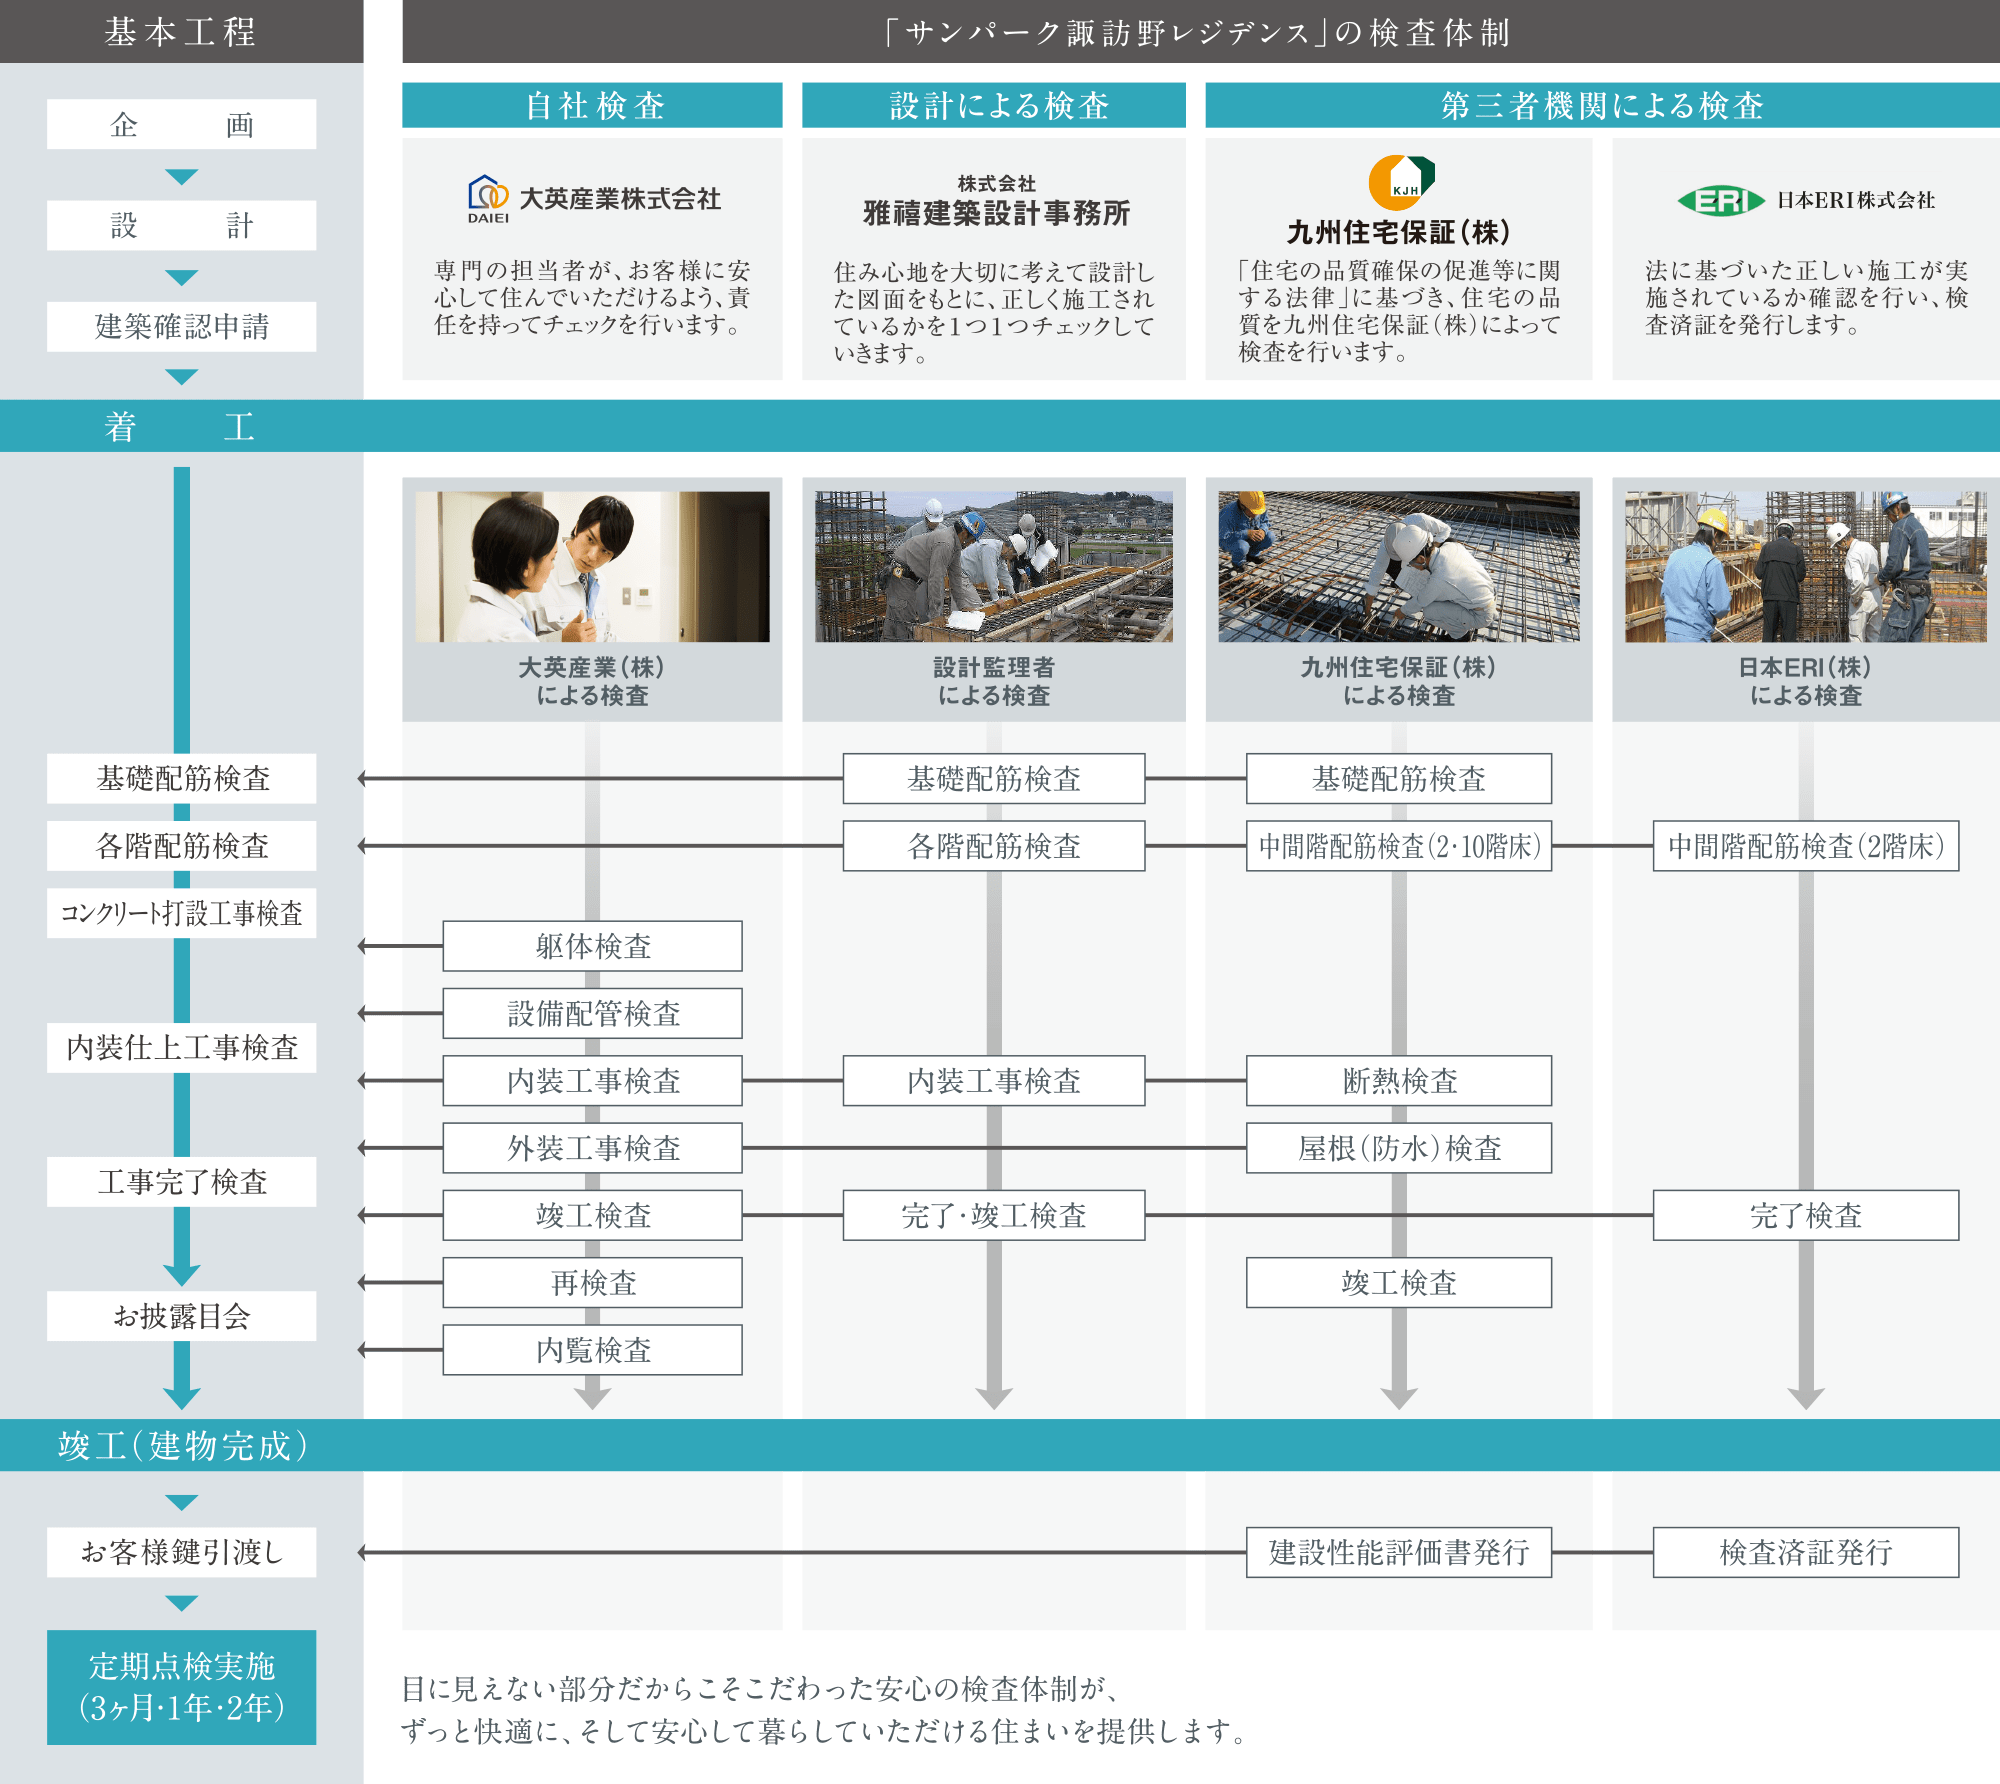
Task: Click the KJH 九州住宅保証 logo
Action: pos(1401,182)
